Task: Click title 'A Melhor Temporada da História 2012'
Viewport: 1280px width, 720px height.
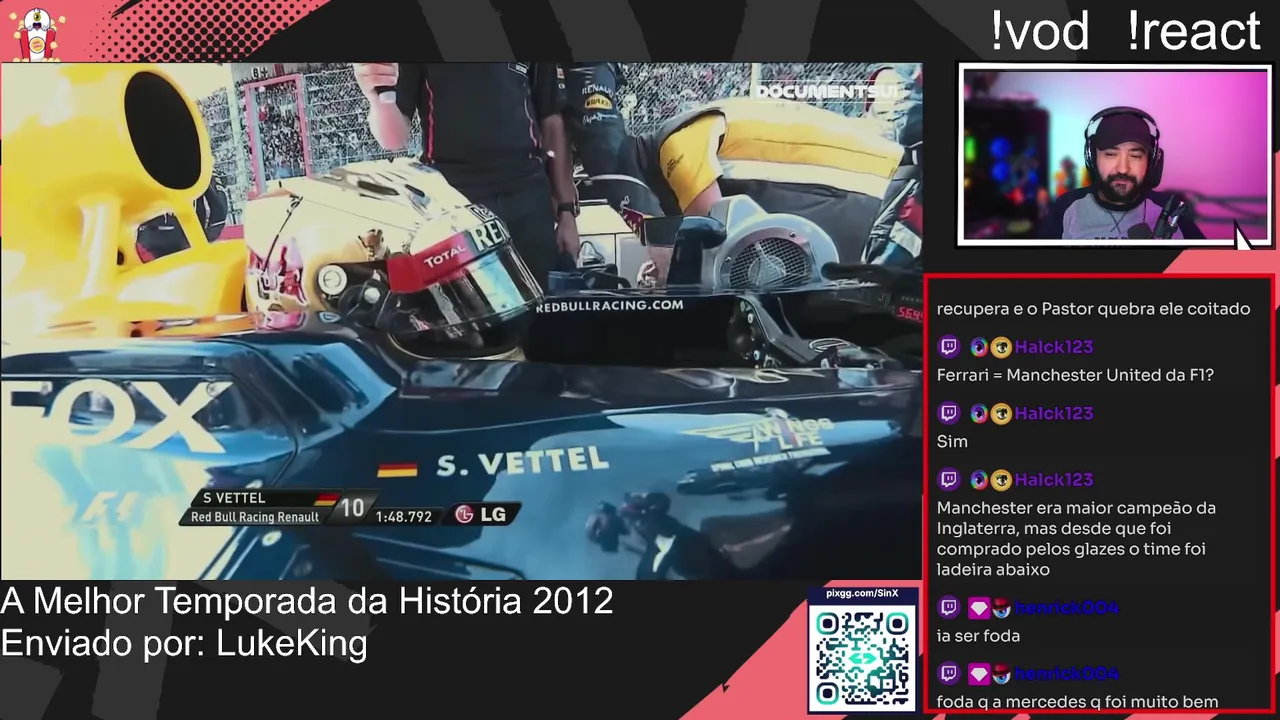Action: [x=307, y=601]
